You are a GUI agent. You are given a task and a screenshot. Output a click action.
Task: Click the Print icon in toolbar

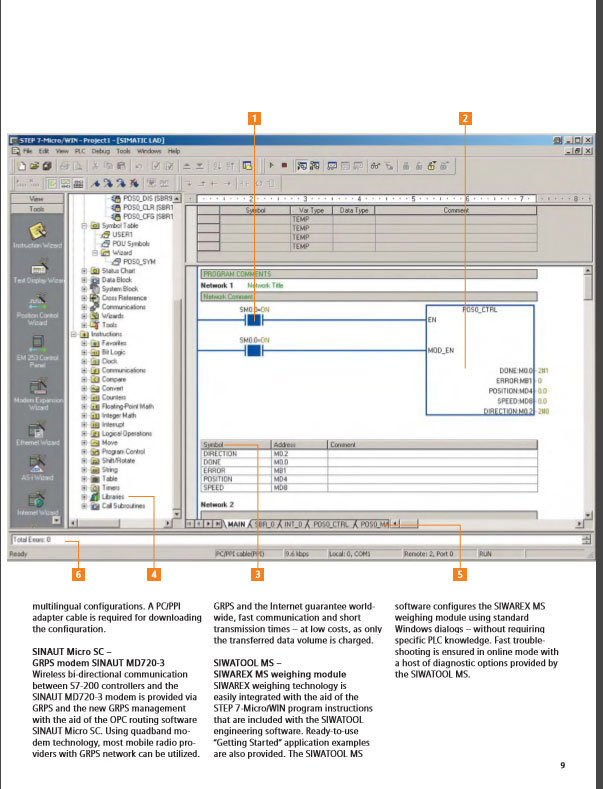(x=64, y=166)
